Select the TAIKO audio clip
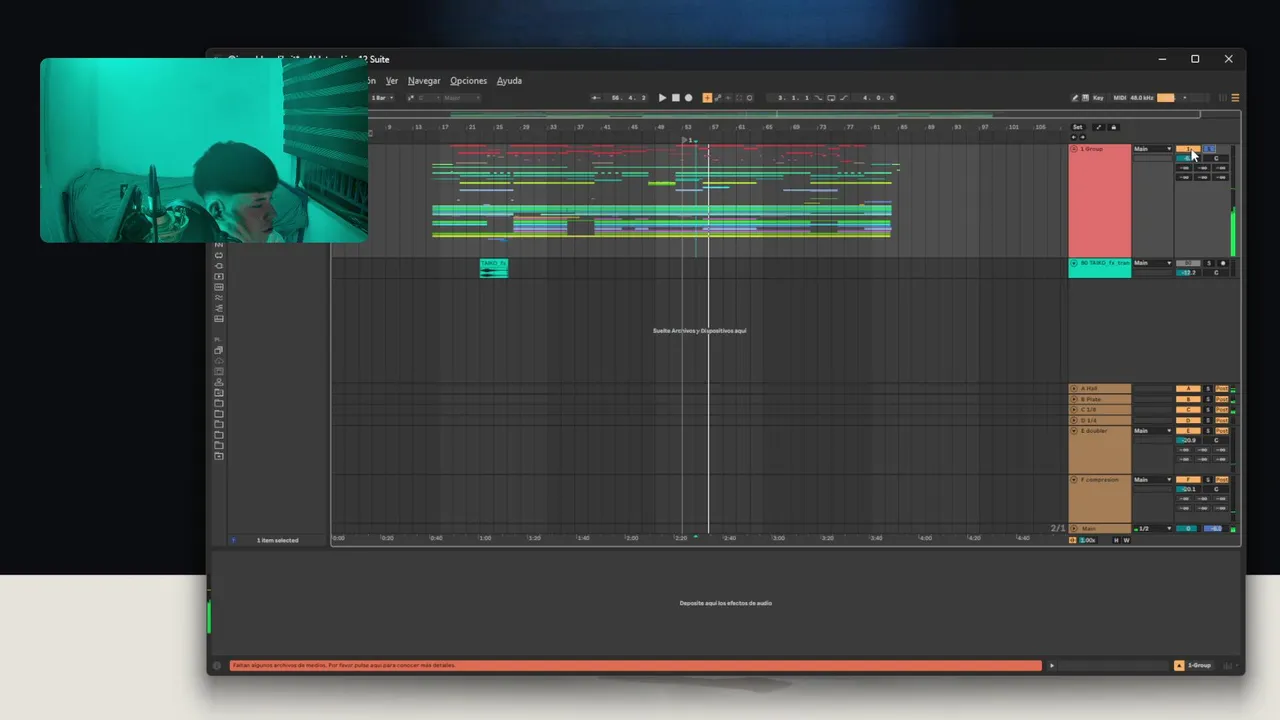Image resolution: width=1280 pixels, height=720 pixels. (494, 268)
